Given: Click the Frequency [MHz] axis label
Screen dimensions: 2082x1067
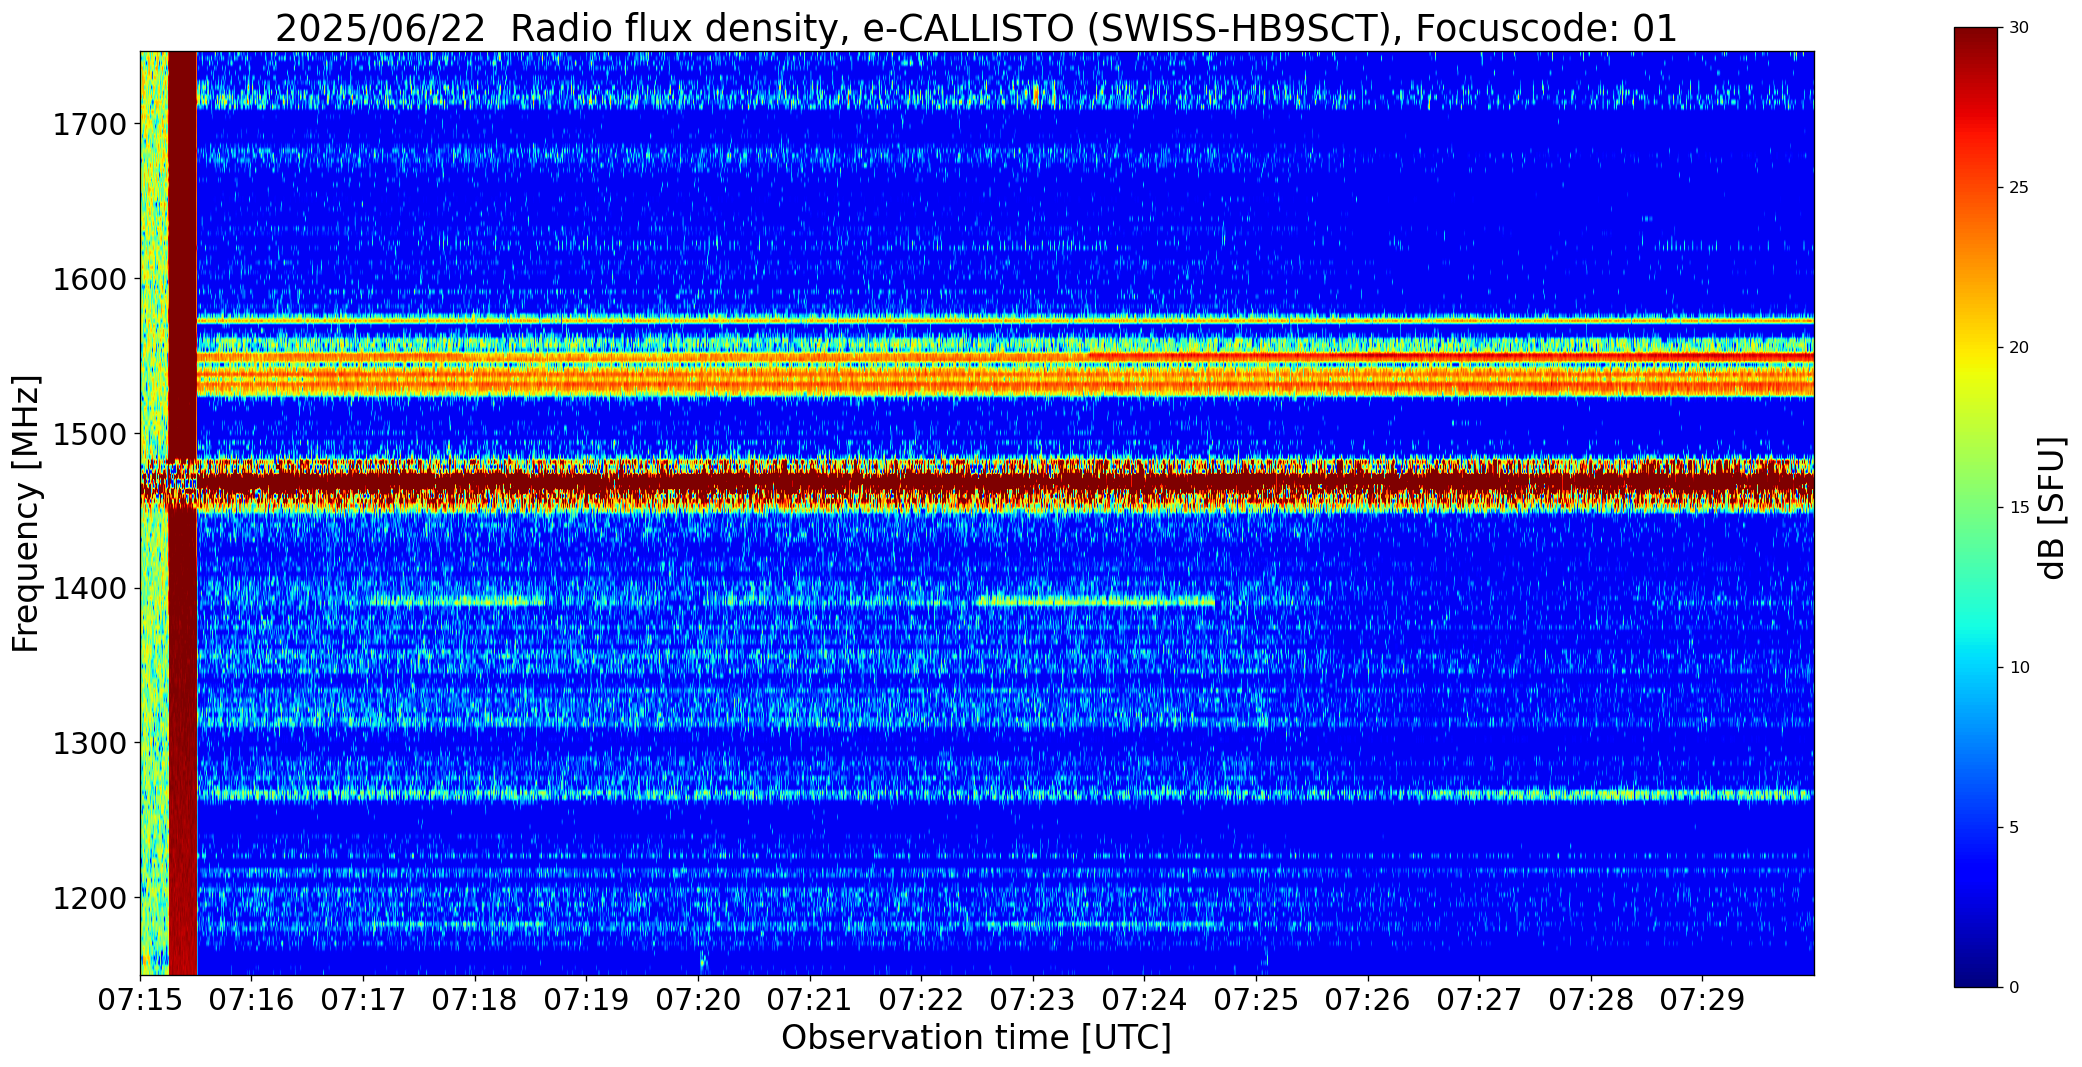Looking at the screenshot, I should point(26,514).
